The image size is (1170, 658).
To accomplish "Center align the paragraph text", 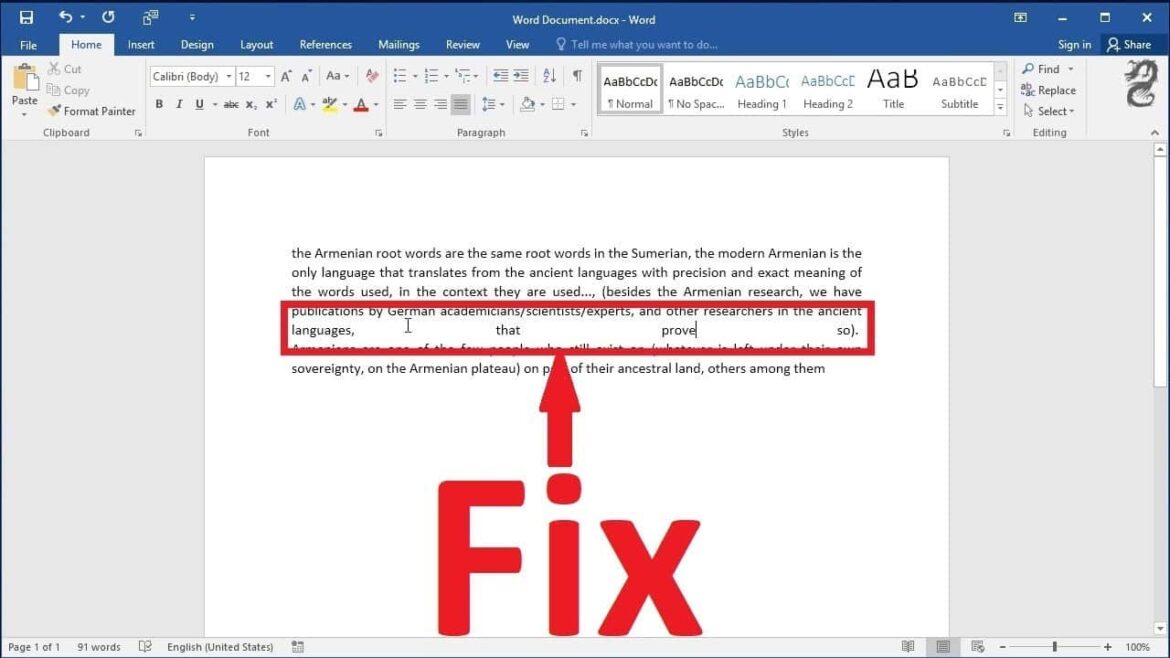I will (420, 104).
